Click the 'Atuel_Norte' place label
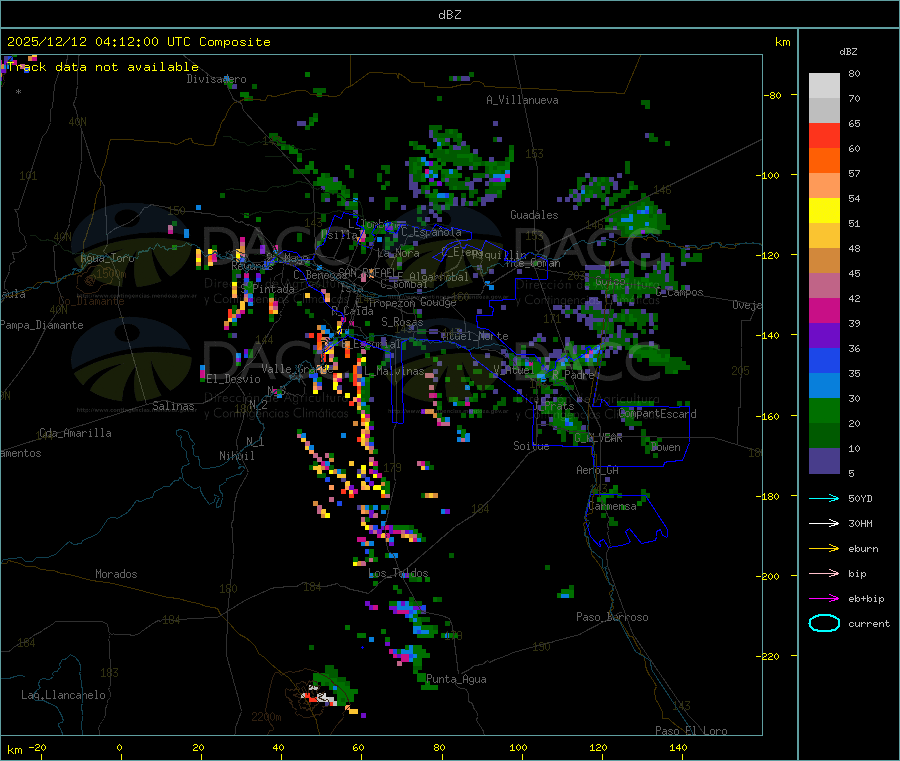Screen dimensions: 900x761 pos(475,336)
